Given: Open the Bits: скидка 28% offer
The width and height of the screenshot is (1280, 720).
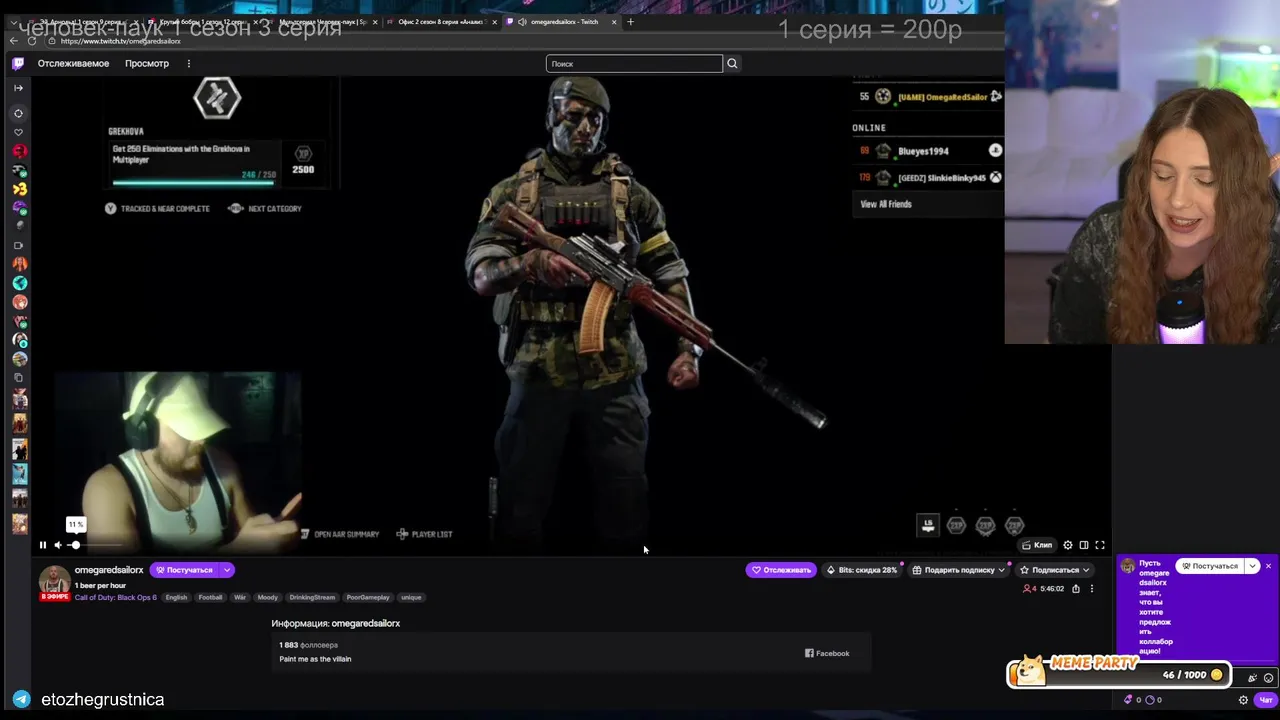Looking at the screenshot, I should pos(862,570).
